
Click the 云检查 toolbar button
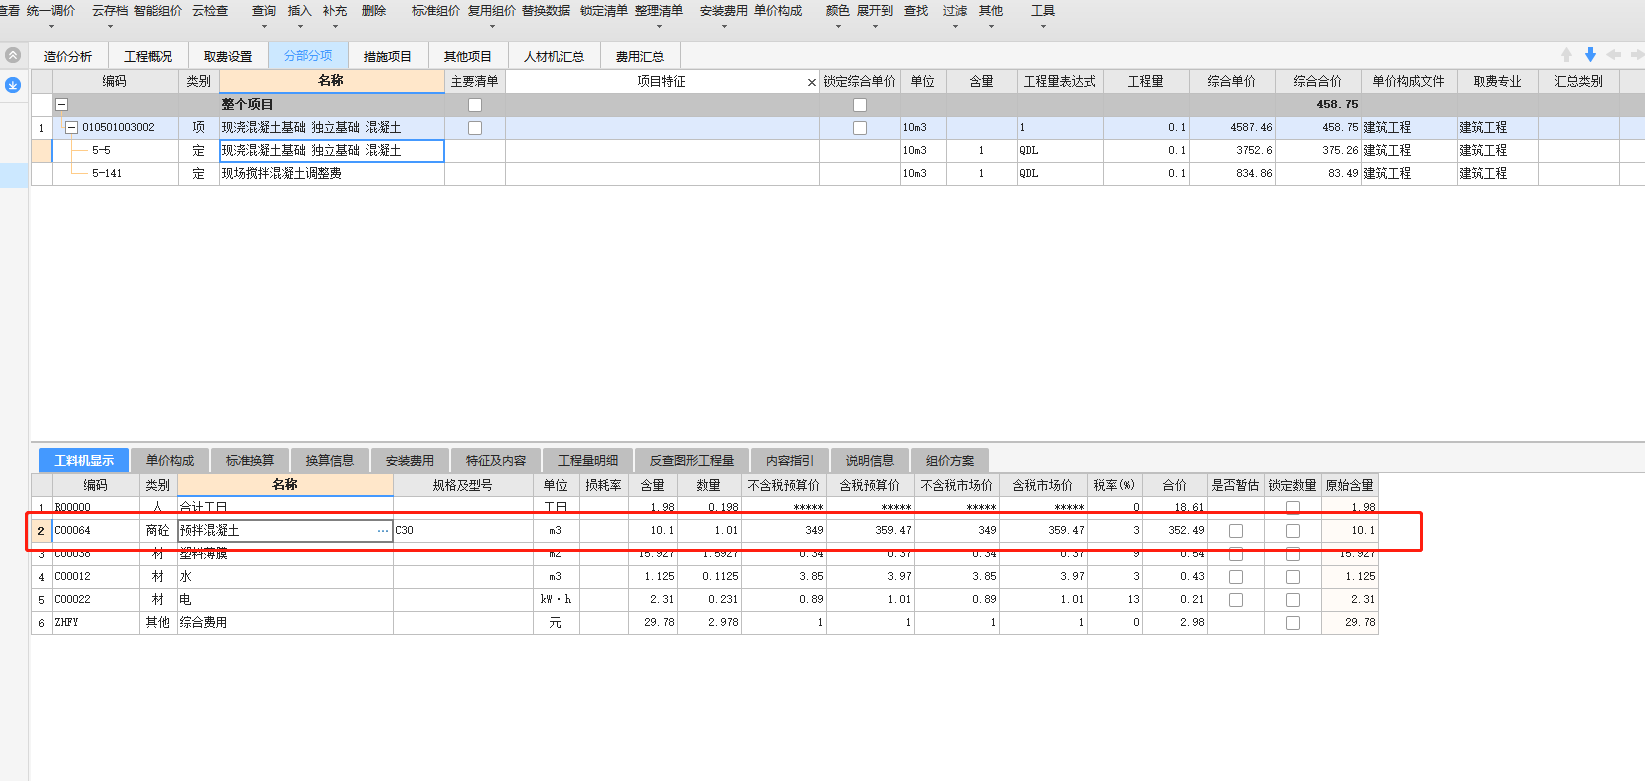(x=210, y=11)
